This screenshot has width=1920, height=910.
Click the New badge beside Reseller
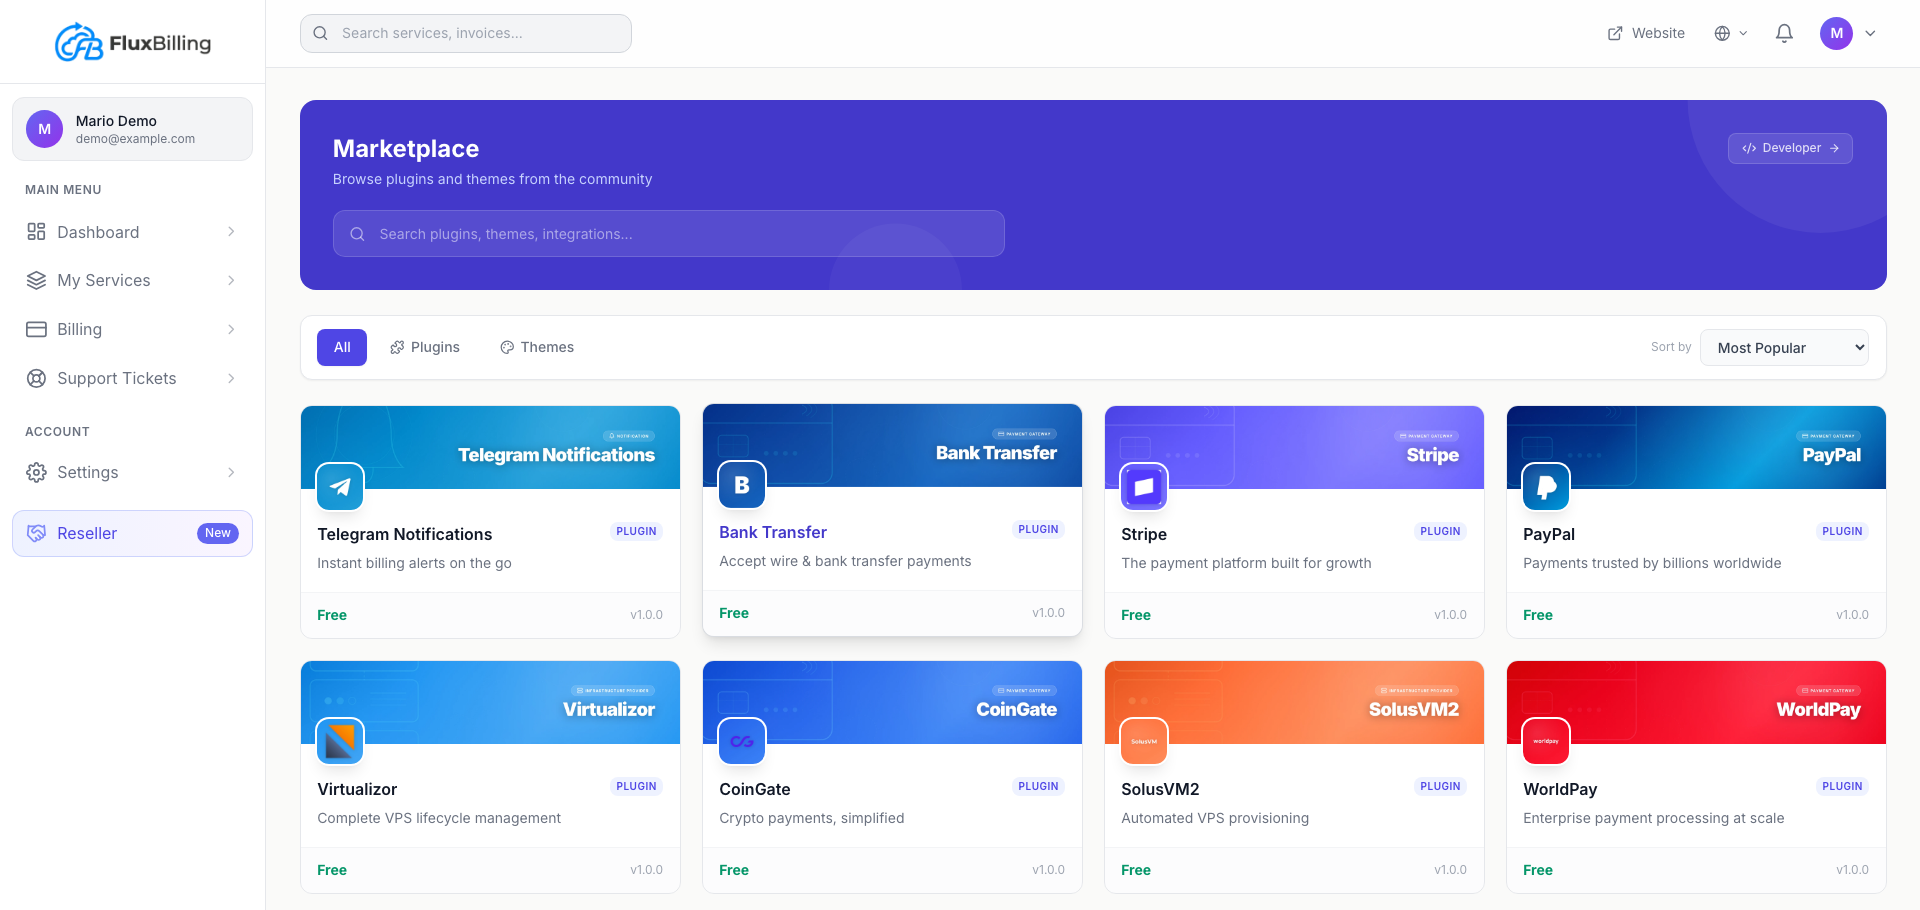(218, 533)
